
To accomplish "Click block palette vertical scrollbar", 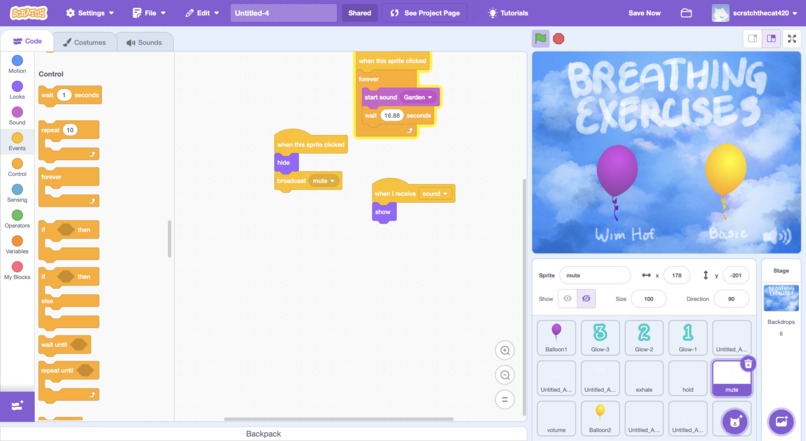I will tap(169, 238).
